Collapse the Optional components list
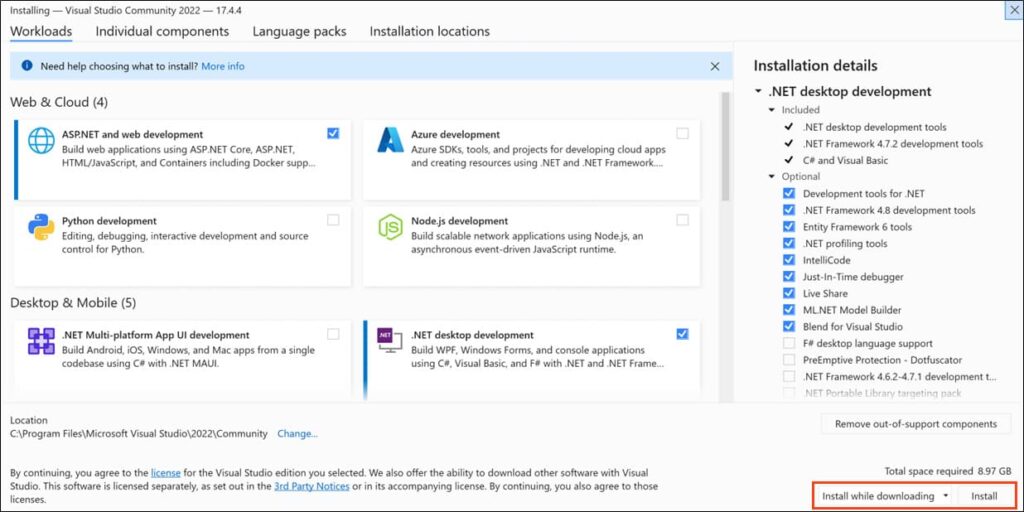Viewport: 1024px width, 512px height. pyautogui.click(x=772, y=177)
